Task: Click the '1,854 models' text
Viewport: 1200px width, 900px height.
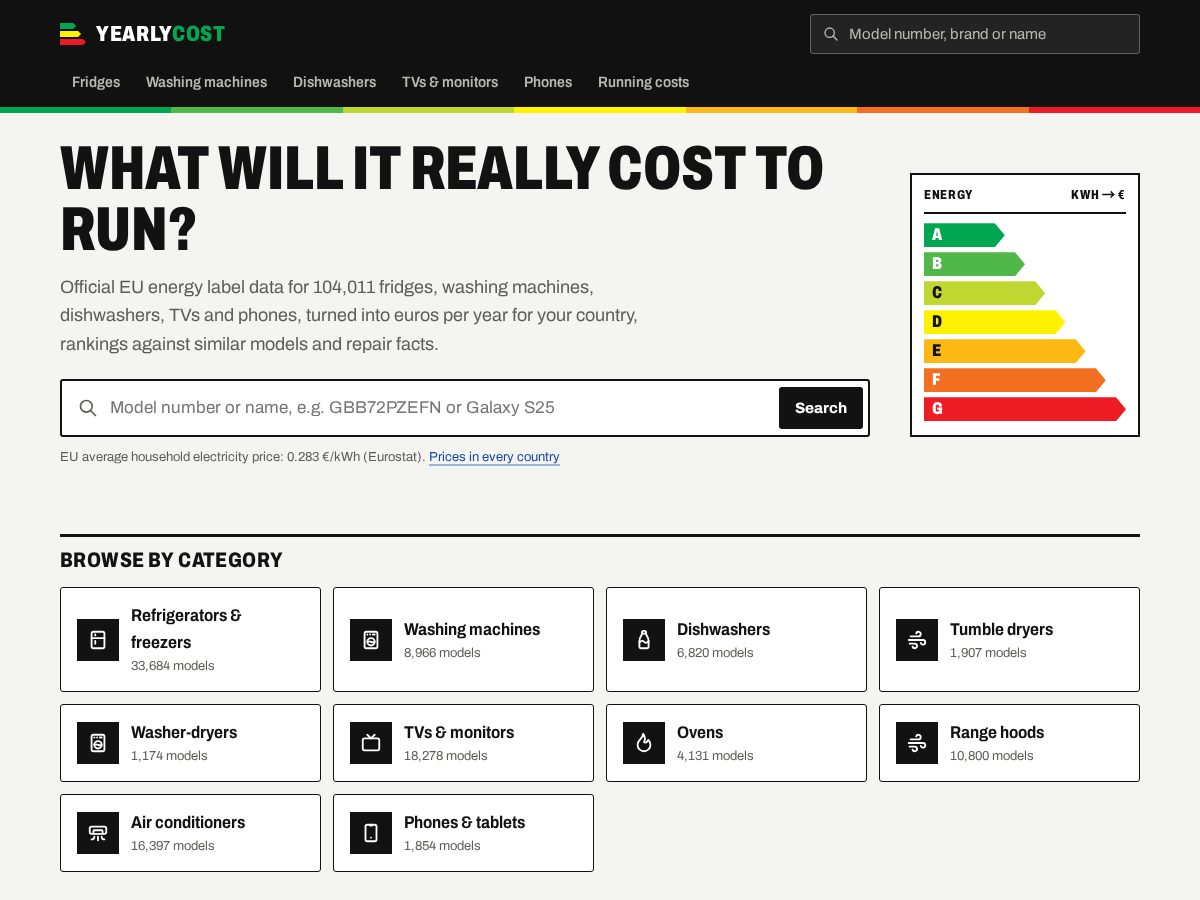Action: [x=442, y=846]
